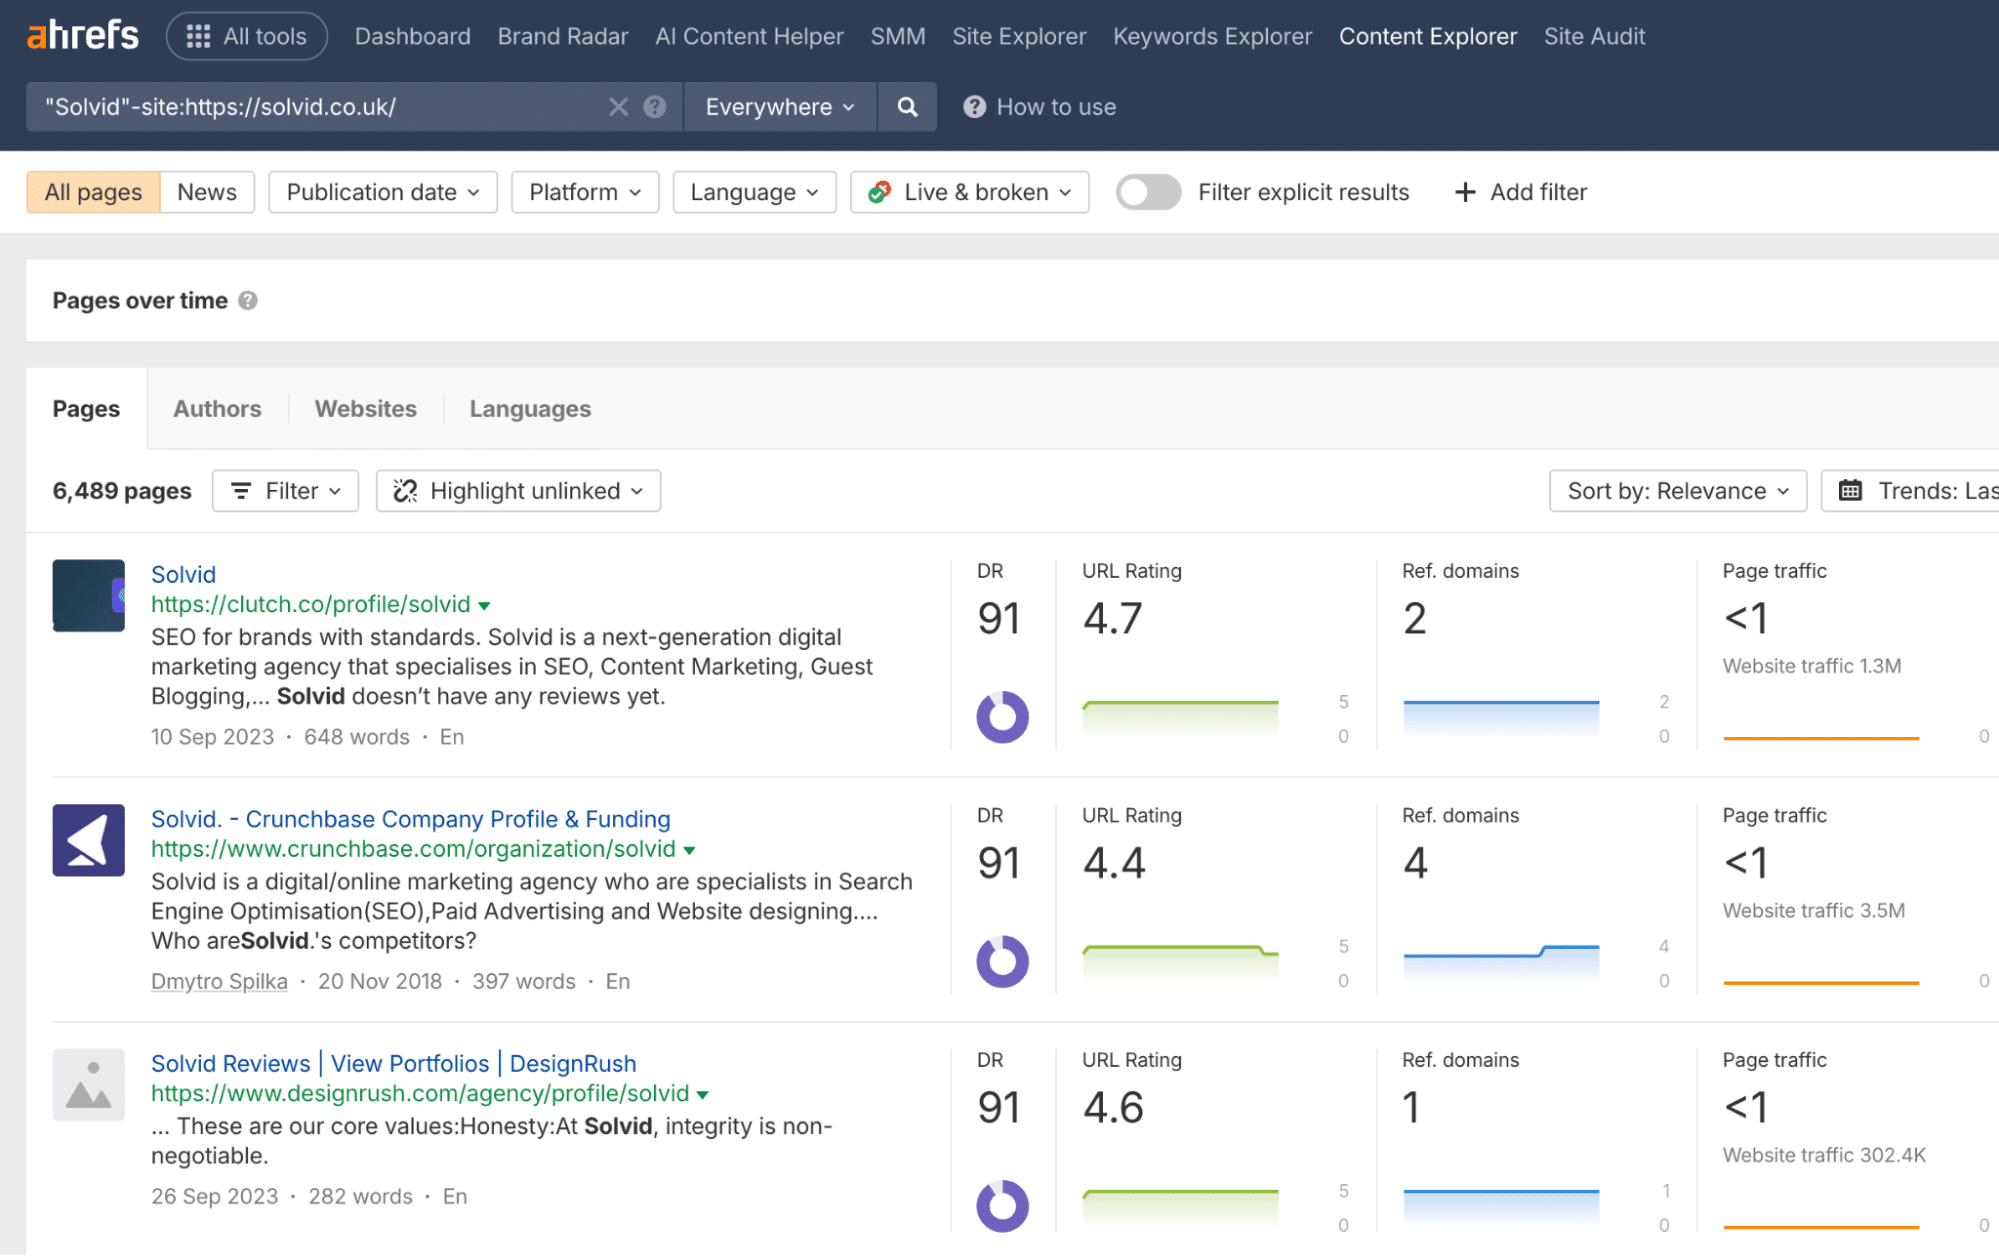Viewport: 1999px width, 1256px height.
Task: Expand the crunchbase.com URL dropdown arrow
Action: click(x=689, y=851)
